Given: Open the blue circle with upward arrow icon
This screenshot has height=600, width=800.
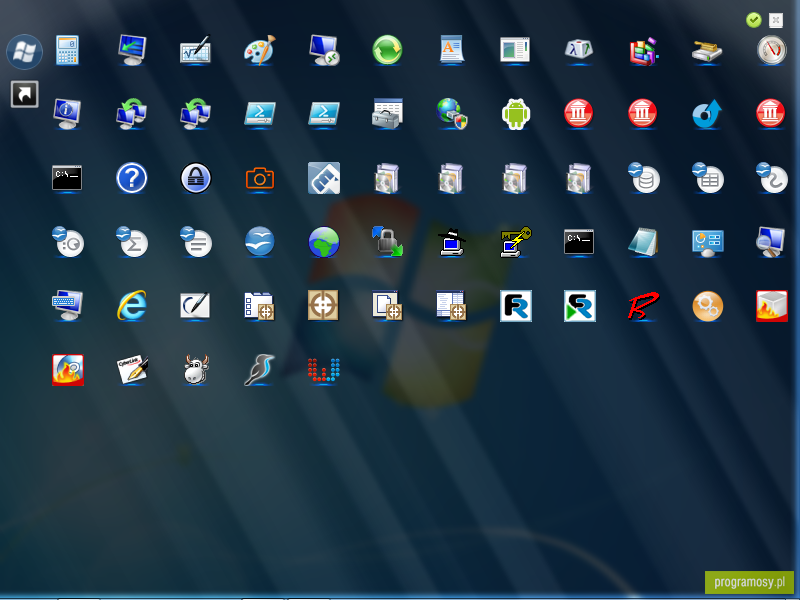Looking at the screenshot, I should tap(707, 114).
